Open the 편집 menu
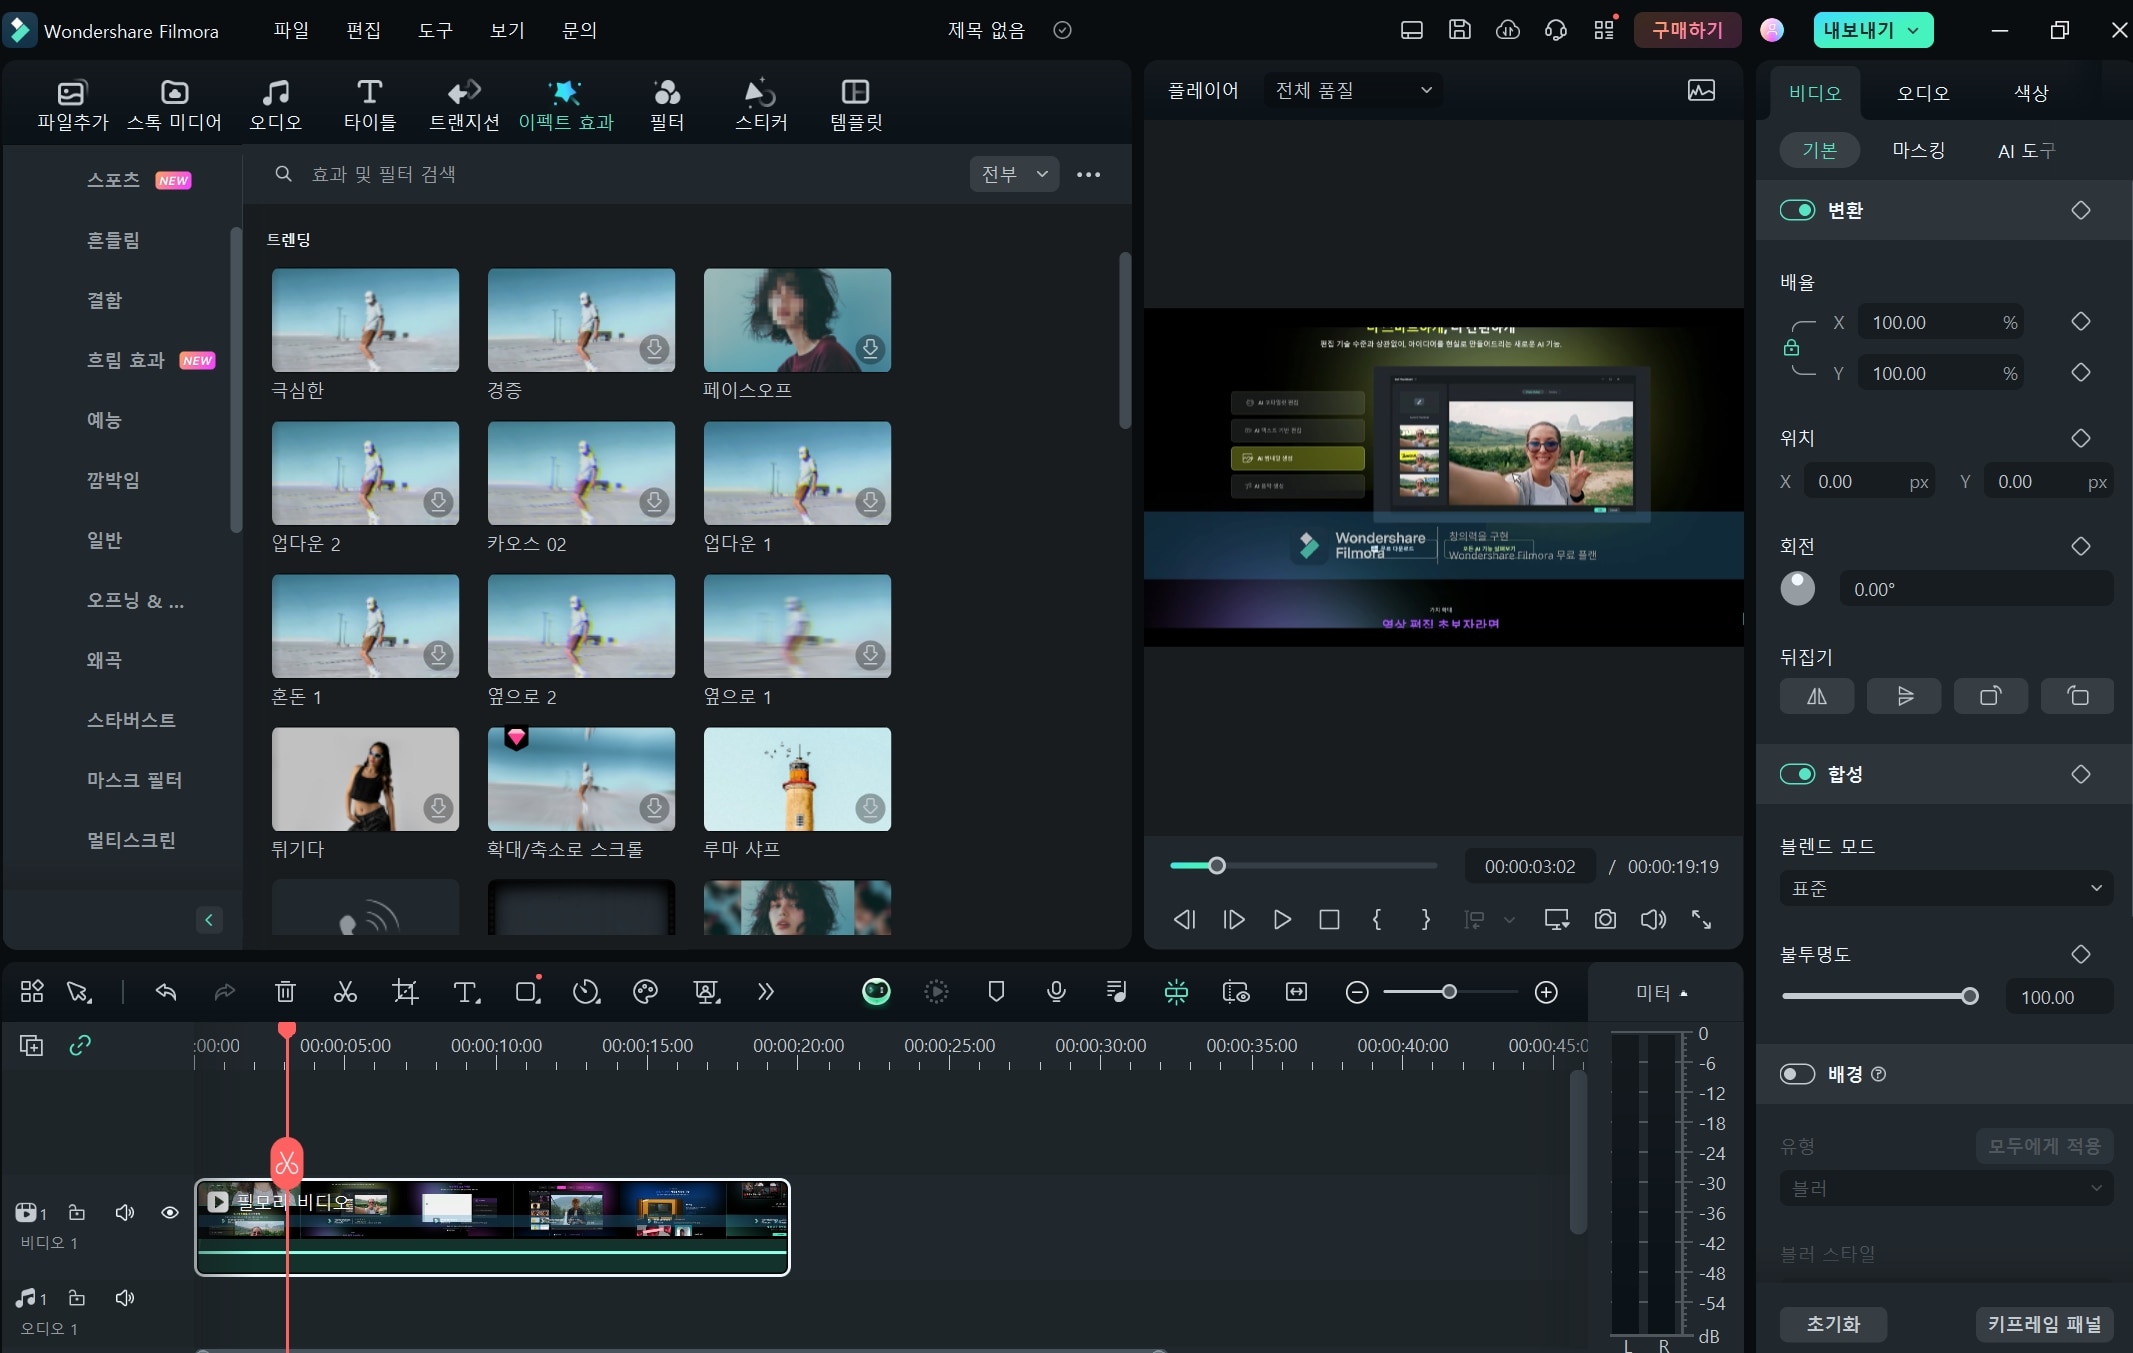Image resolution: width=2133 pixels, height=1353 pixels. pos(363,30)
